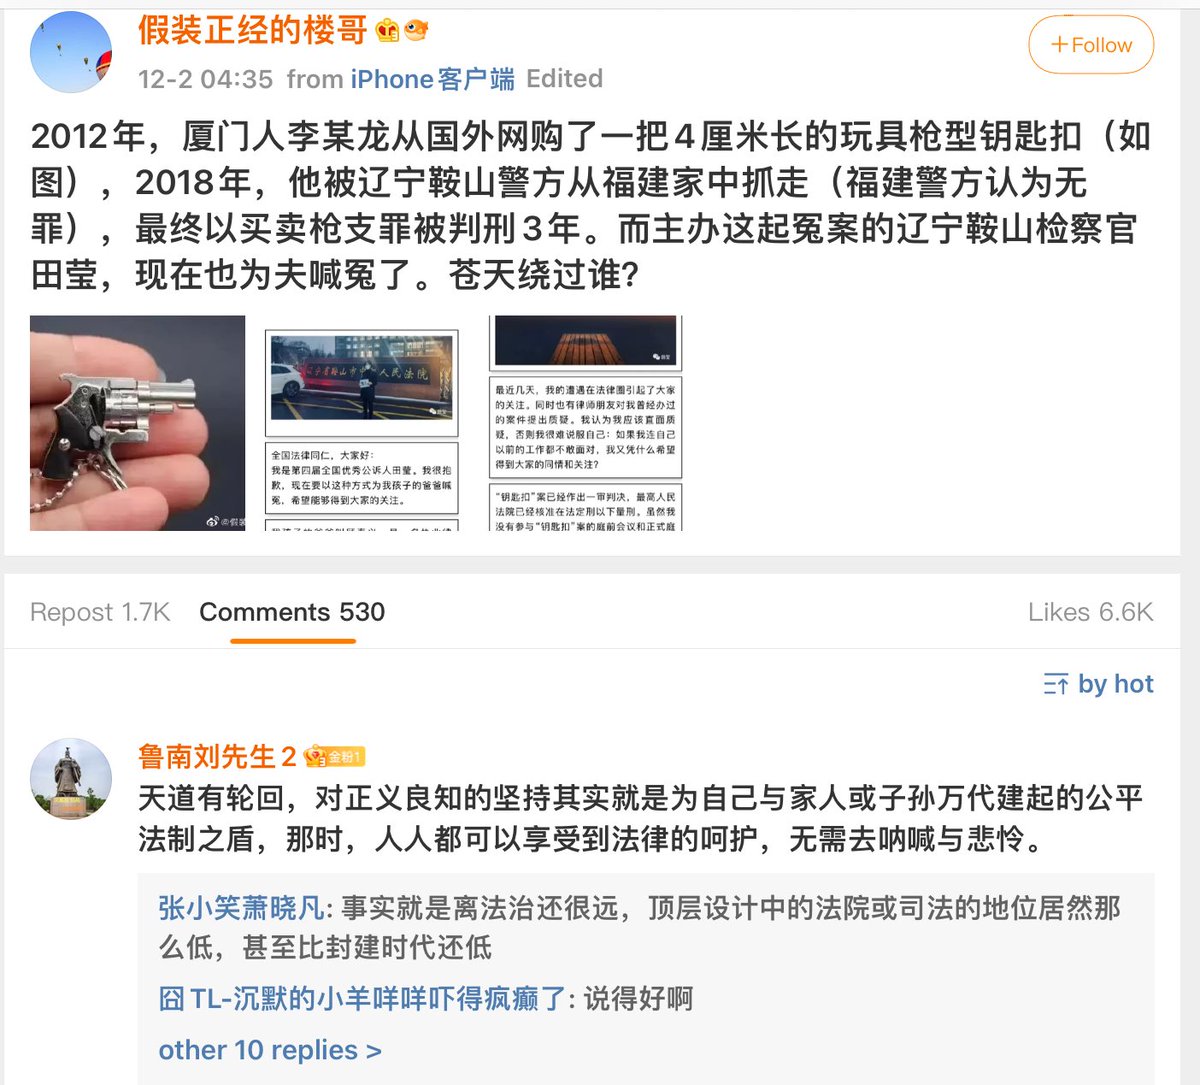Open poster's round profile avatar
This screenshot has height=1085, width=1200.
pos(71,53)
